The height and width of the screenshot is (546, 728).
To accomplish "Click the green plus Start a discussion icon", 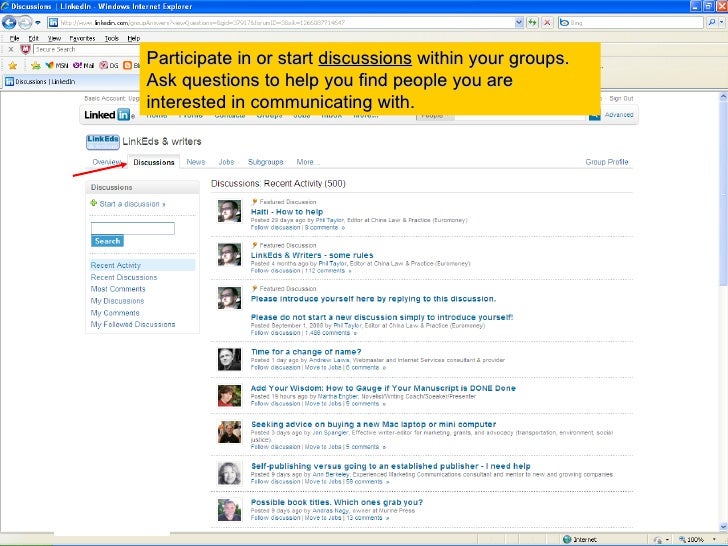I will [x=94, y=204].
